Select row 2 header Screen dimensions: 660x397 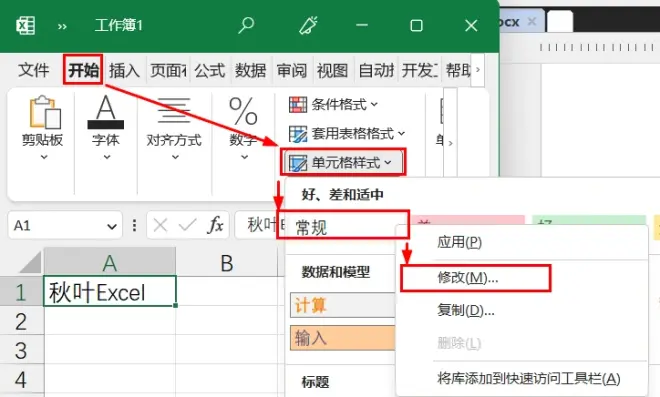click(21, 320)
